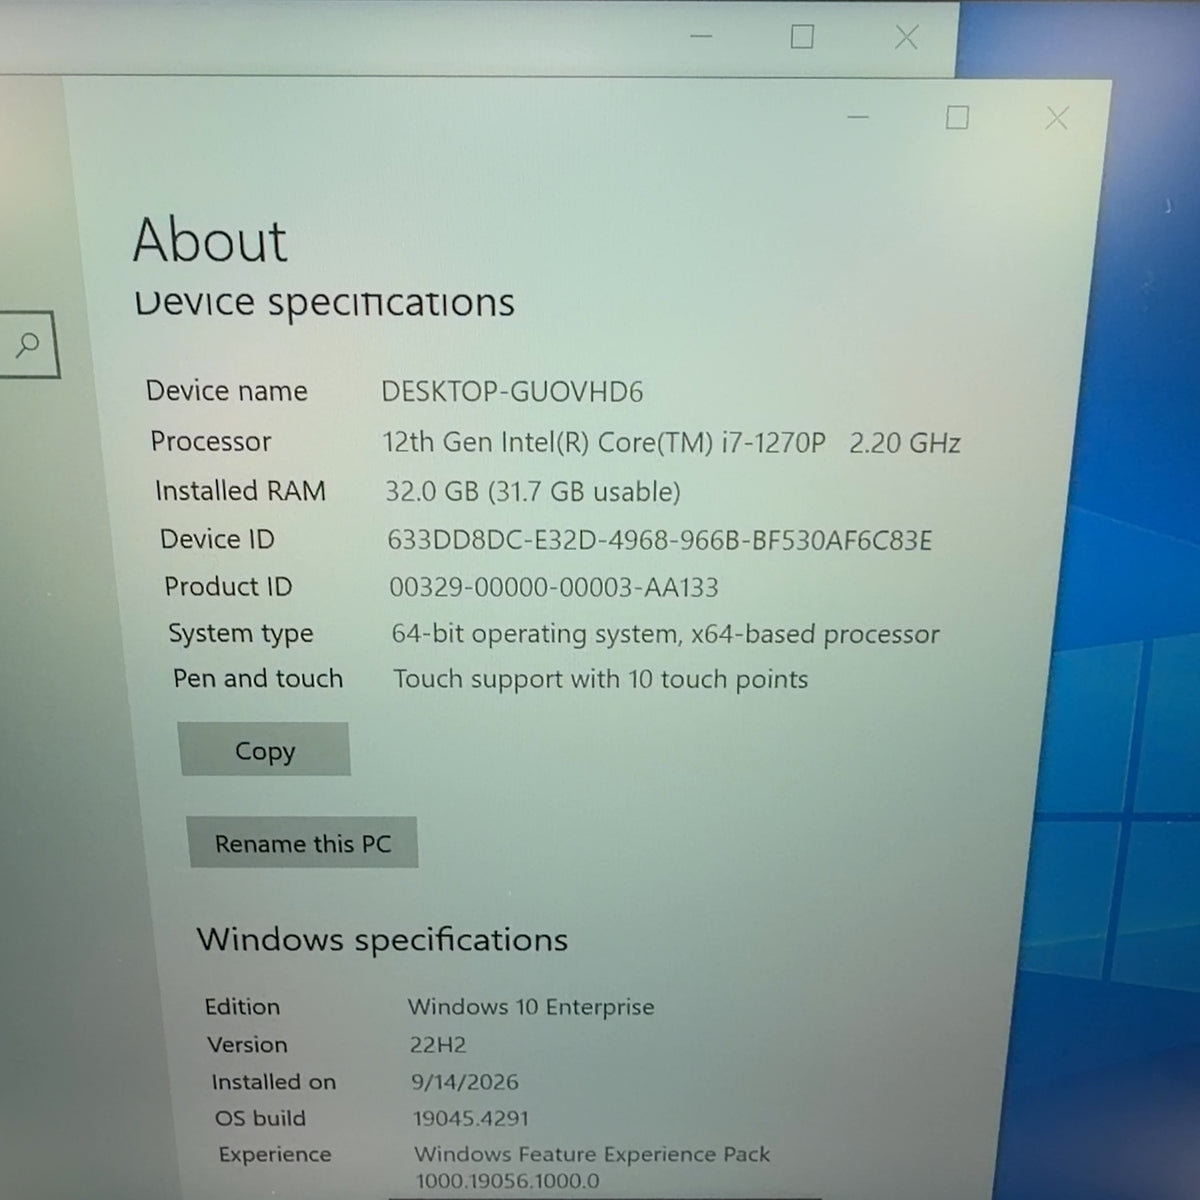Click the Pen and touch label

coord(258,679)
